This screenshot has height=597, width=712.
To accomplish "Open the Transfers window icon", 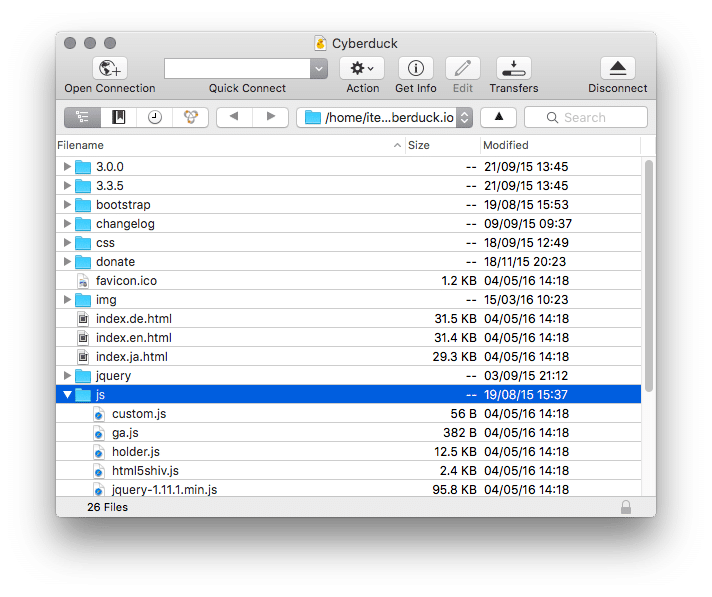I will (x=513, y=68).
